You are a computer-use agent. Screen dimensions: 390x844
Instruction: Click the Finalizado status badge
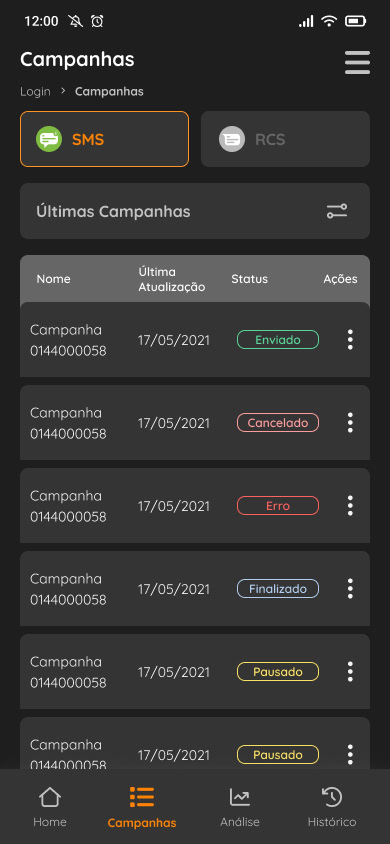pos(278,588)
